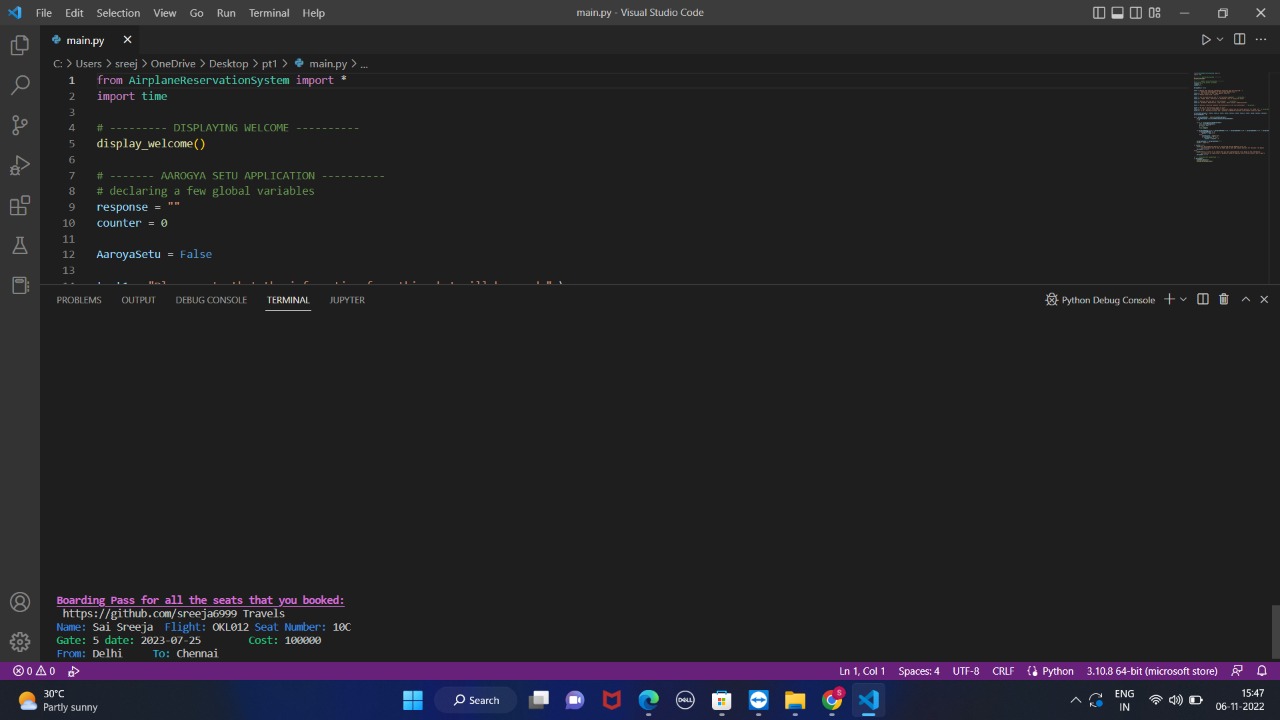
Task: Click the Kill Terminal trash icon
Action: pyautogui.click(x=1223, y=299)
